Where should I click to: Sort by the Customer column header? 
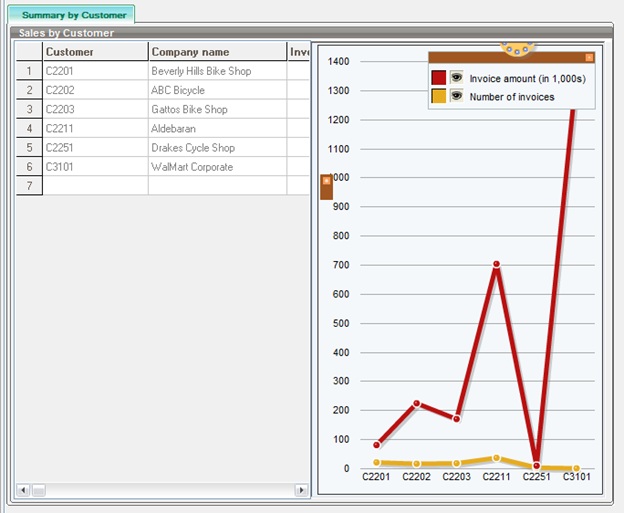(95, 52)
